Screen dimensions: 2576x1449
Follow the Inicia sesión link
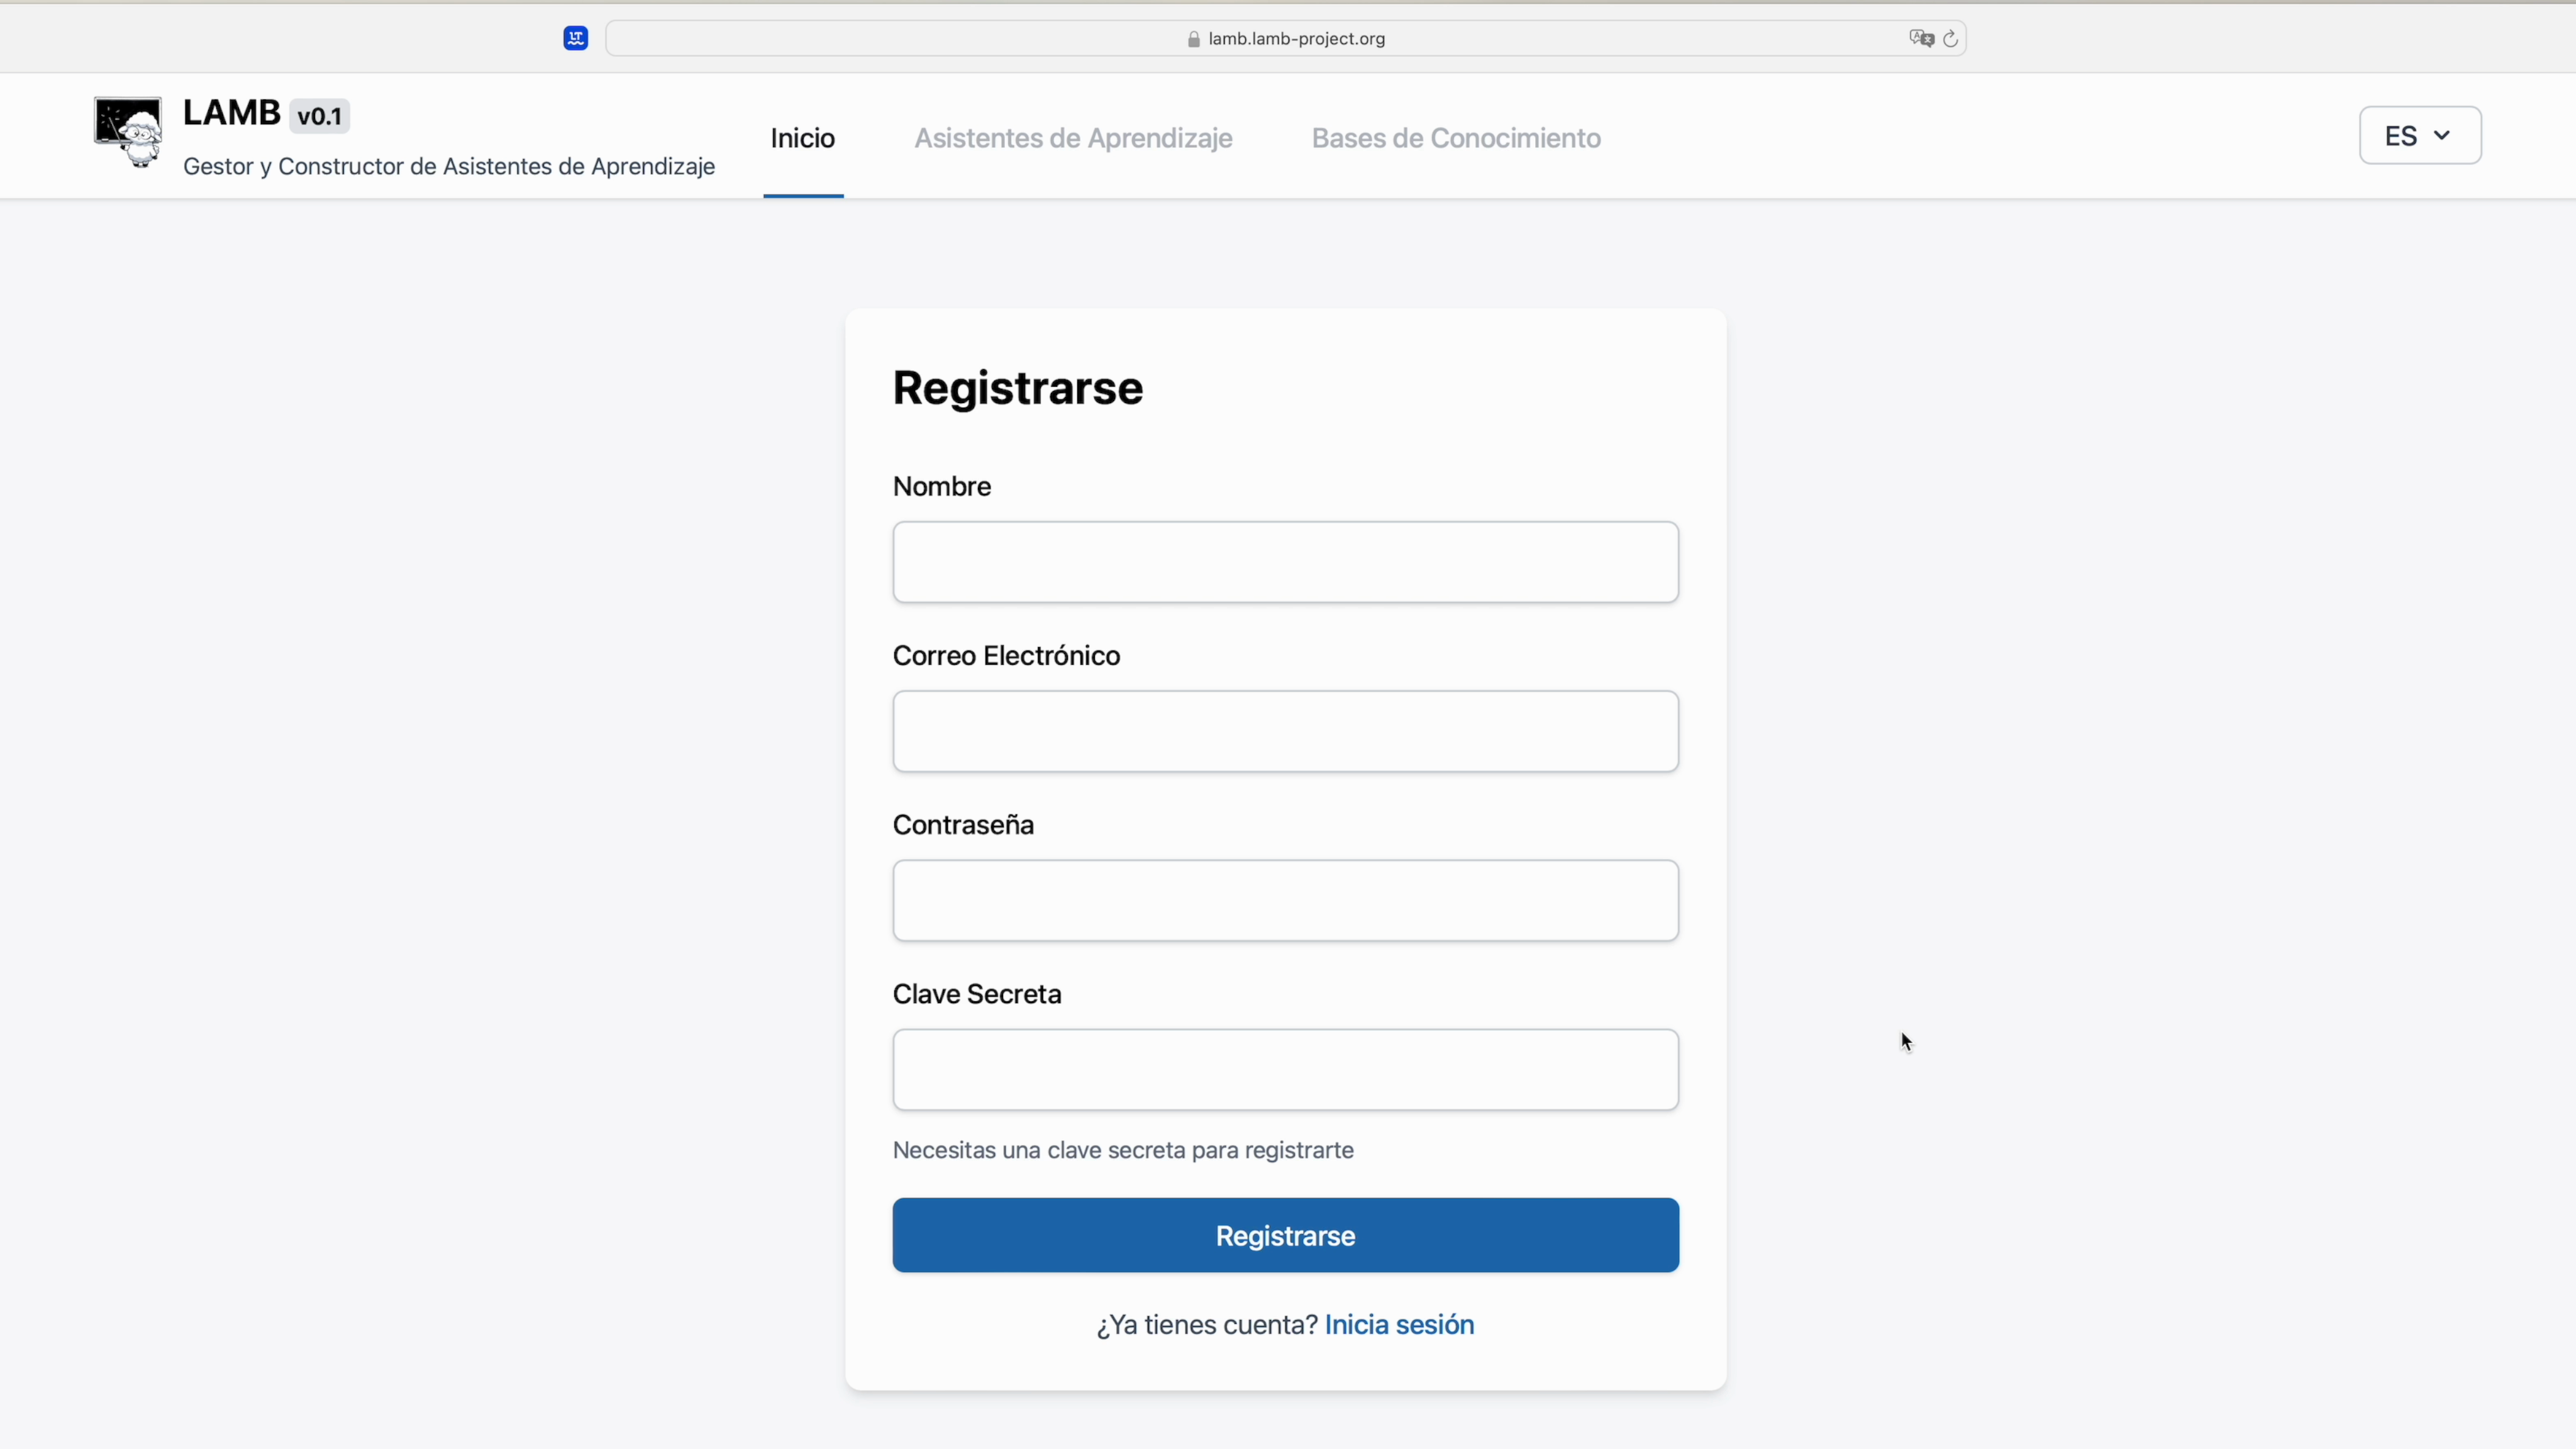click(x=1399, y=1325)
